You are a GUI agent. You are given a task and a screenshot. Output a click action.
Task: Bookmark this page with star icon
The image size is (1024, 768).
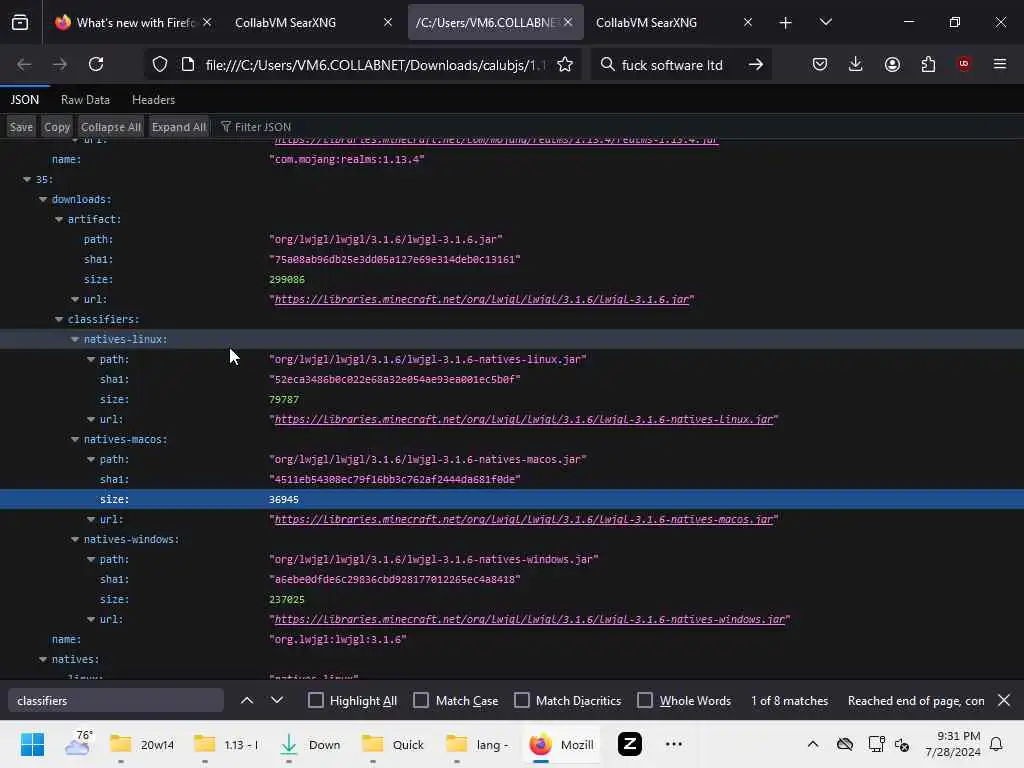click(565, 64)
